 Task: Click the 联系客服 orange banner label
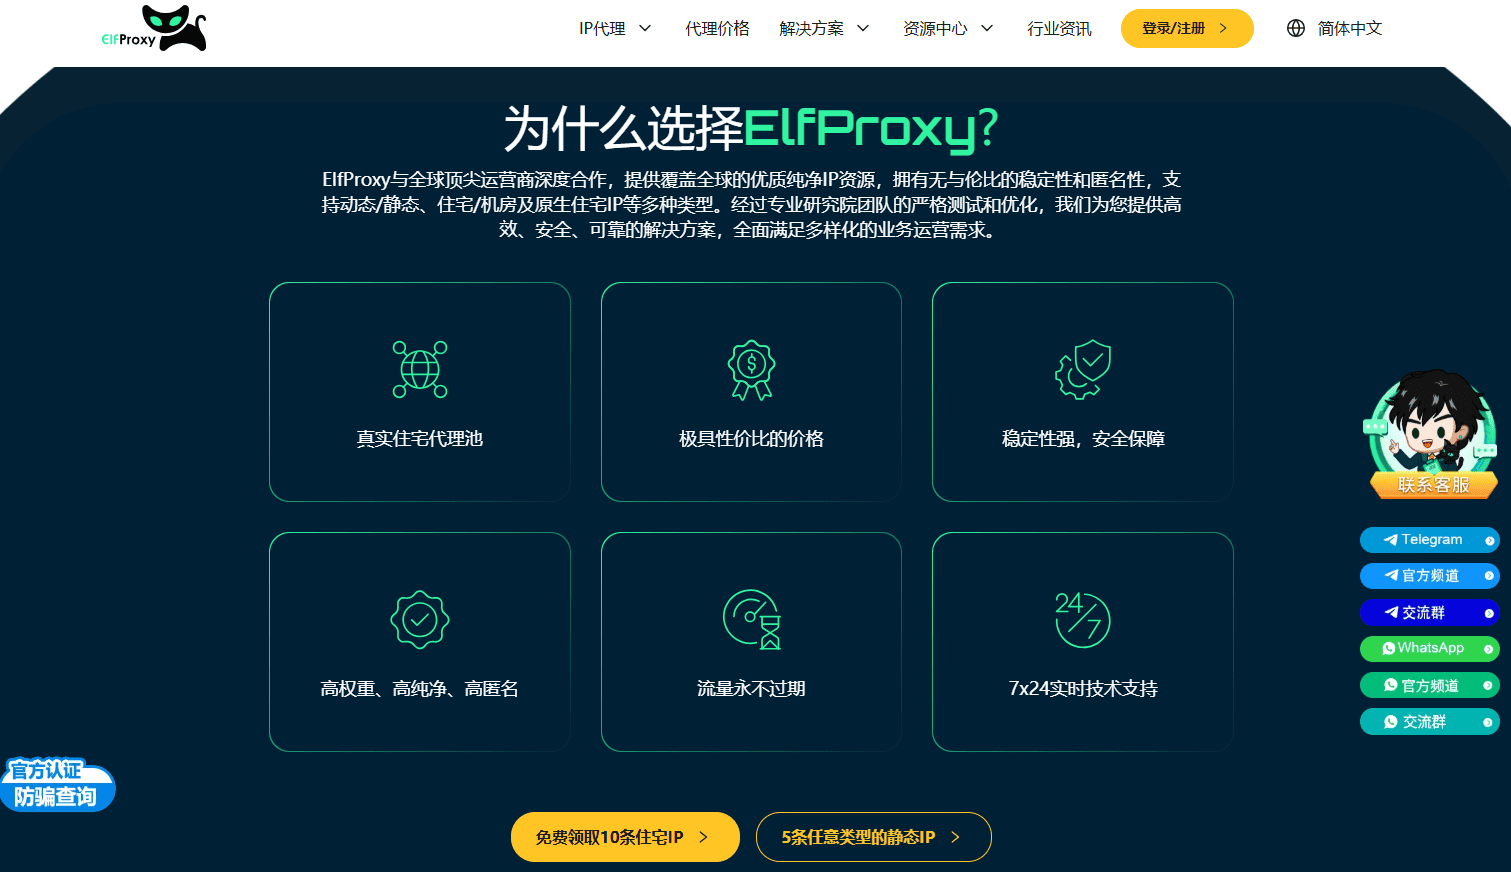pyautogui.click(x=1433, y=485)
